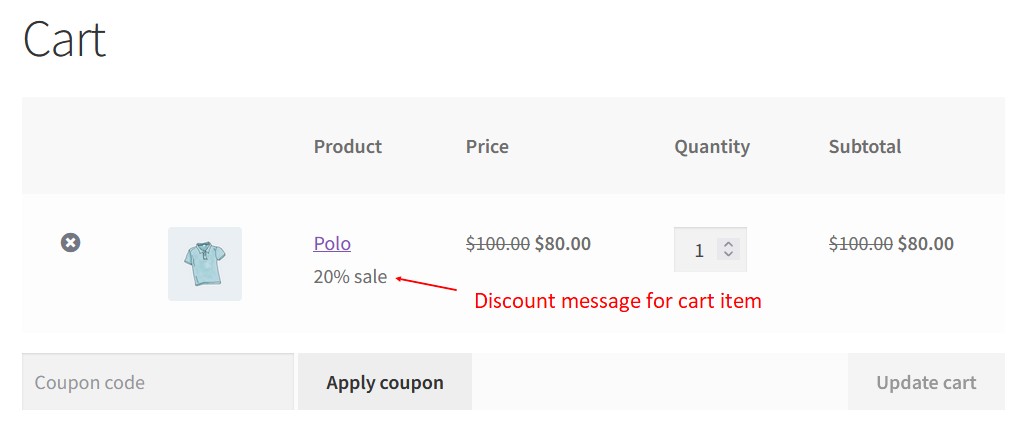Screen dimensions: 1017x441
Task: Click the 20% sale discount message
Action: pos(350,277)
